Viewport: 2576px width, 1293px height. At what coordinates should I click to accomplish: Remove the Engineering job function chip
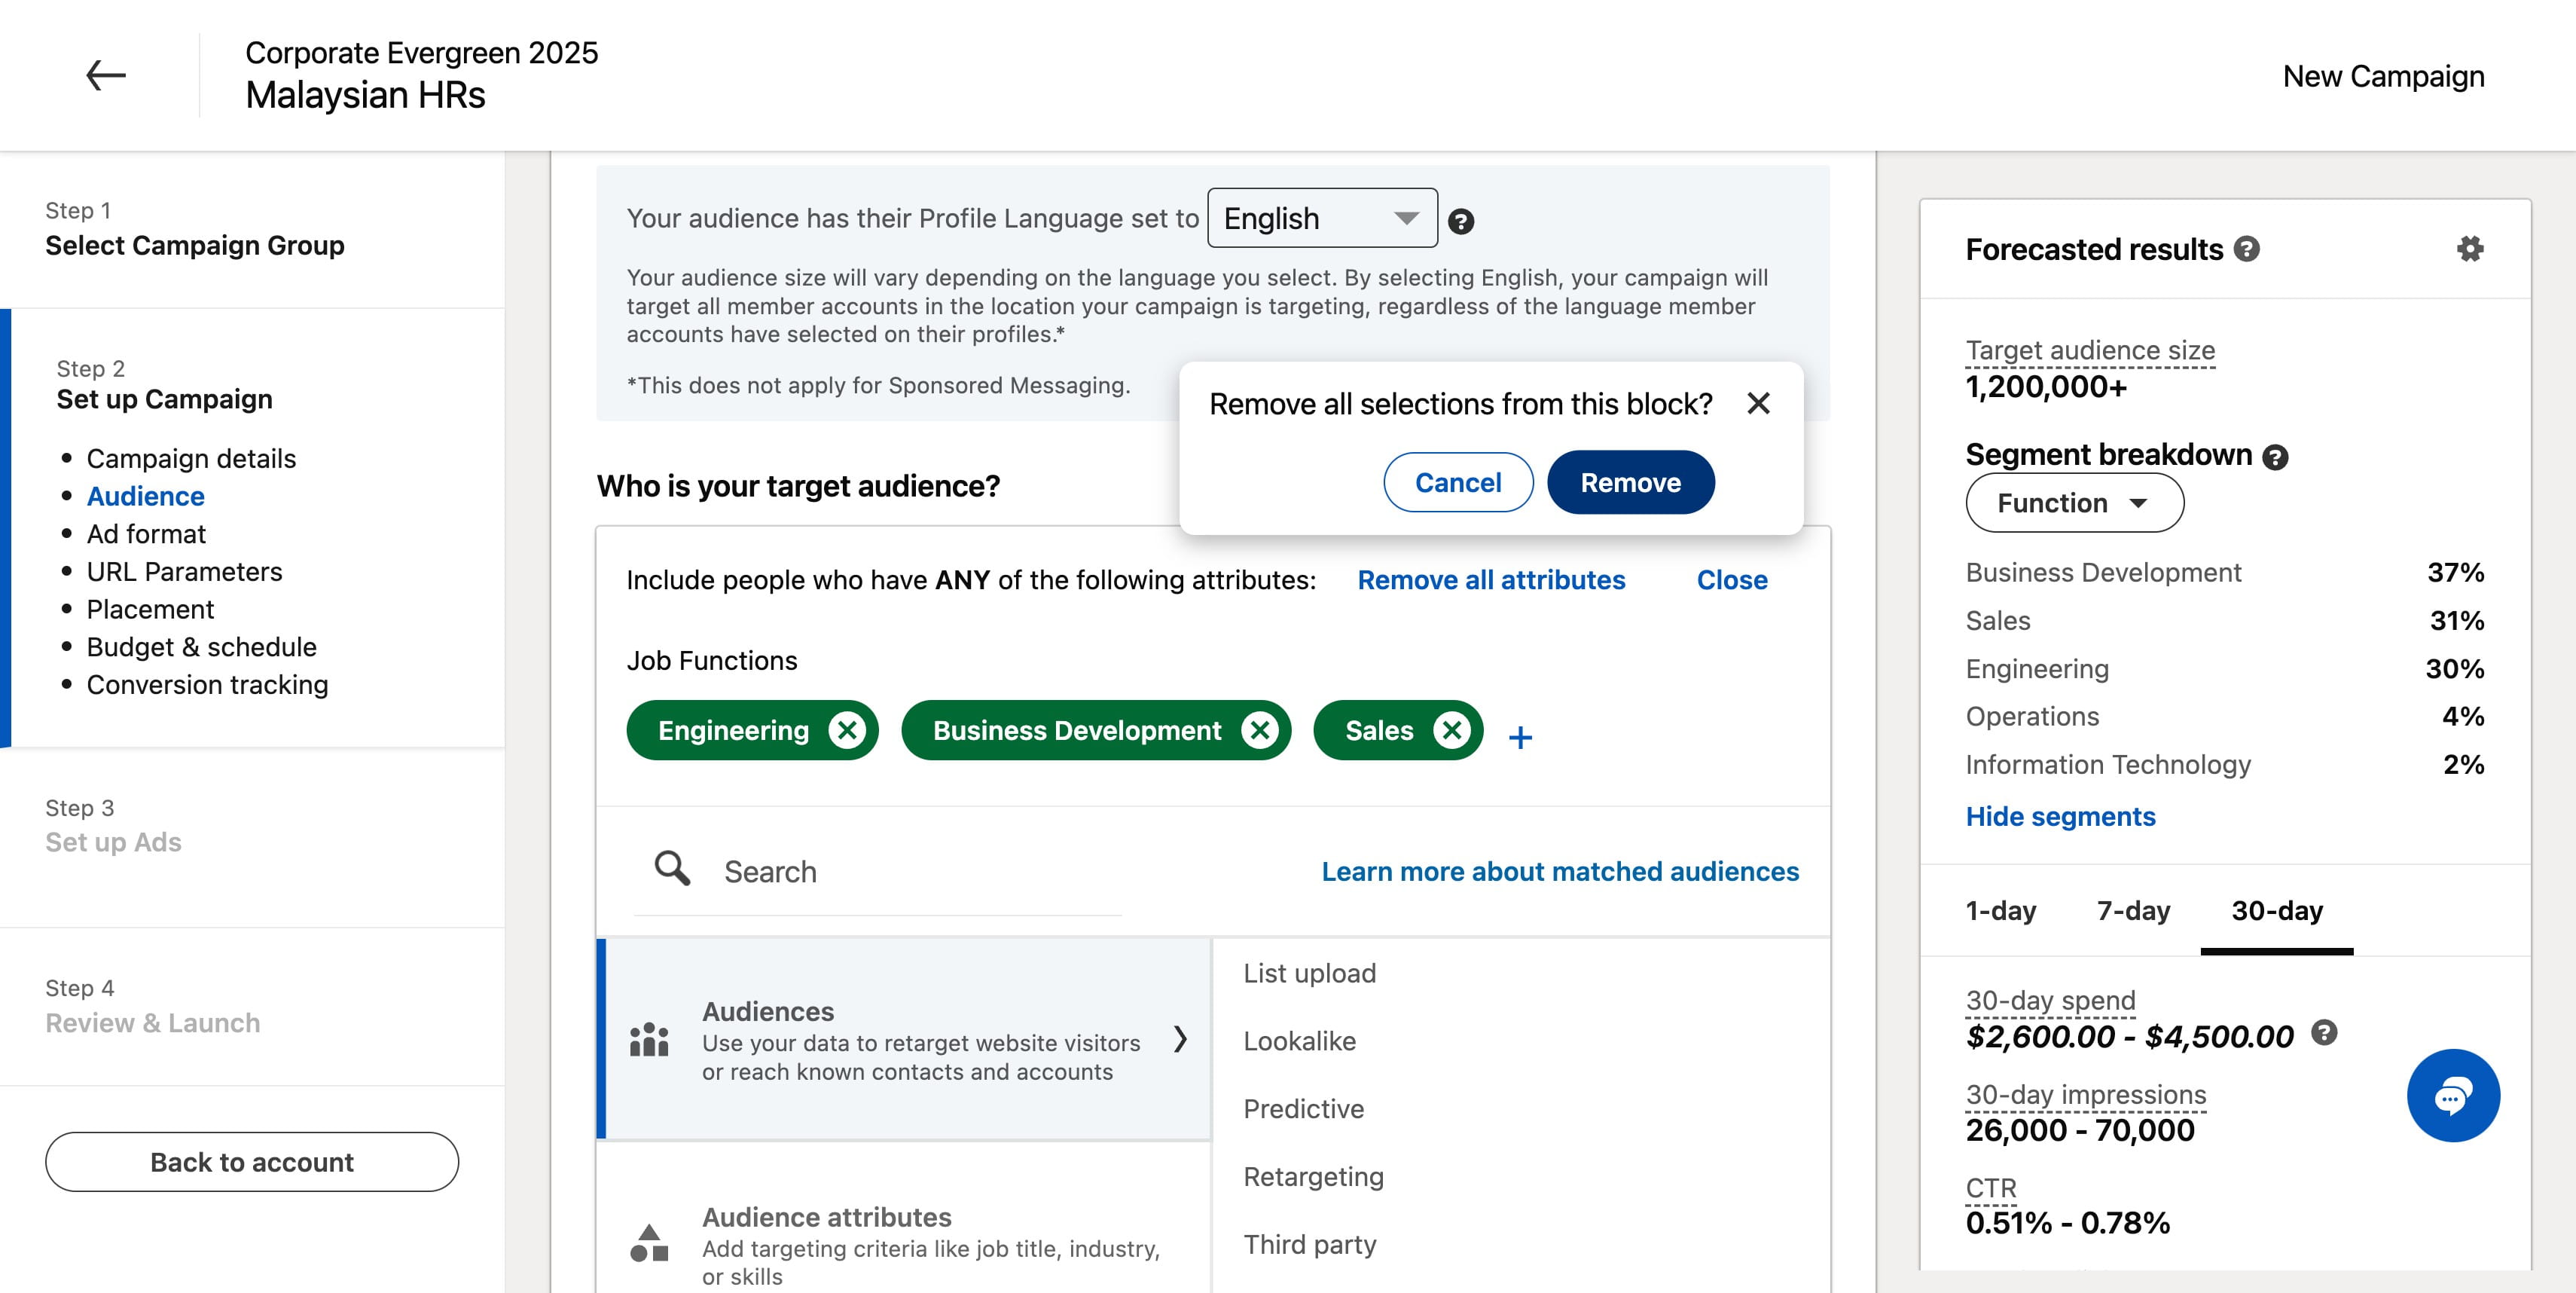[847, 730]
